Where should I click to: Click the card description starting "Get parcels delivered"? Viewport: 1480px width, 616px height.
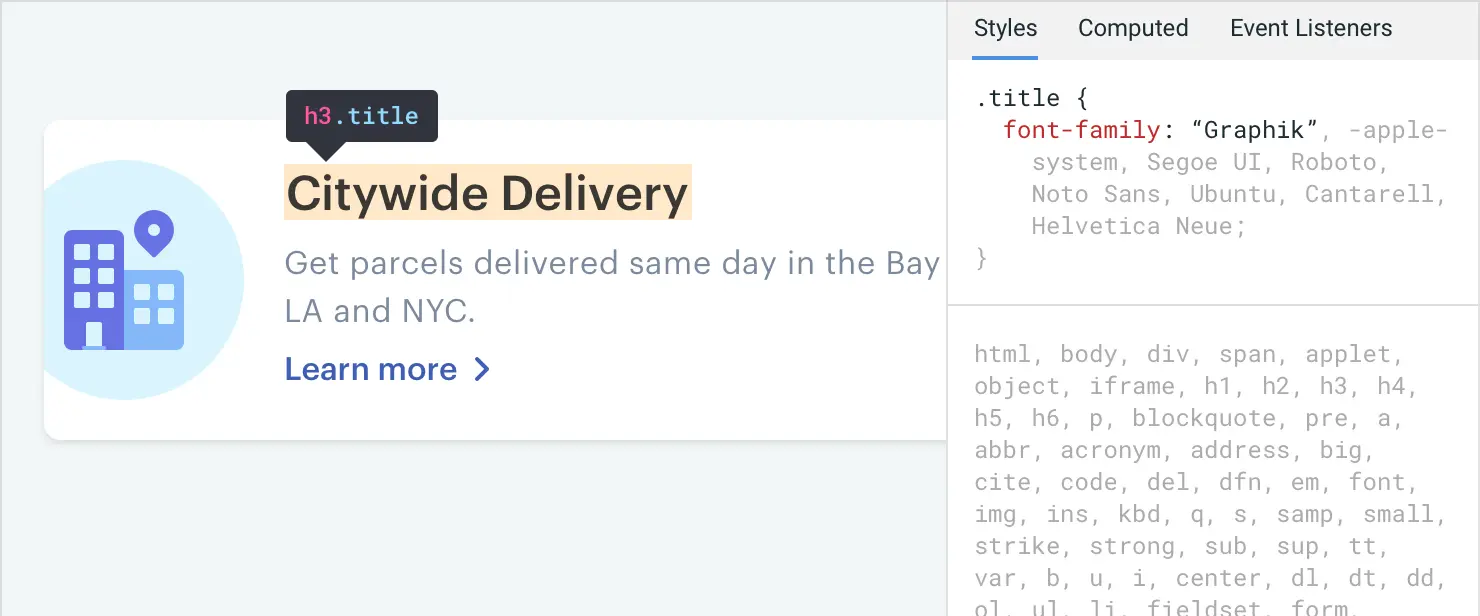tap(611, 264)
